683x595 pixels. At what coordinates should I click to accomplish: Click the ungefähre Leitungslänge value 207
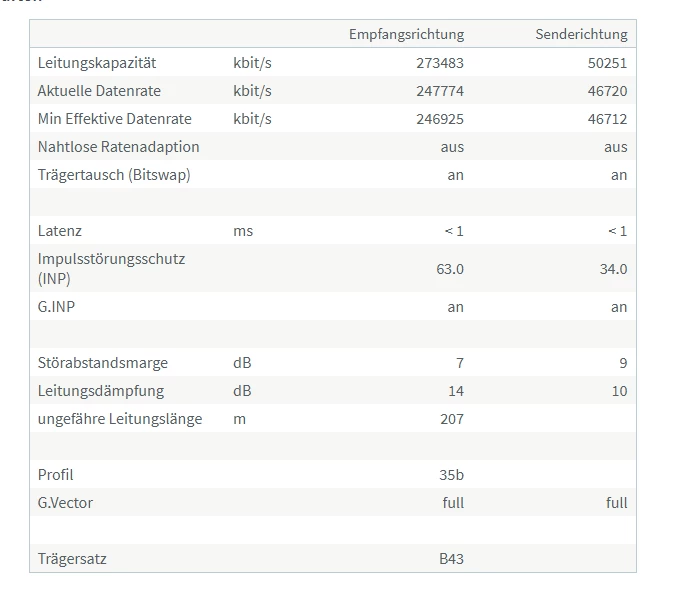point(452,419)
